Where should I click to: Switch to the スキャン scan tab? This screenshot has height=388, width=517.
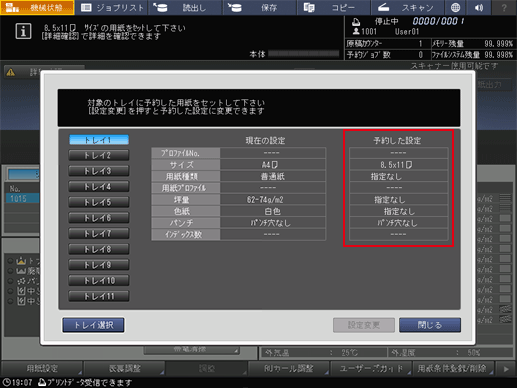point(407,7)
